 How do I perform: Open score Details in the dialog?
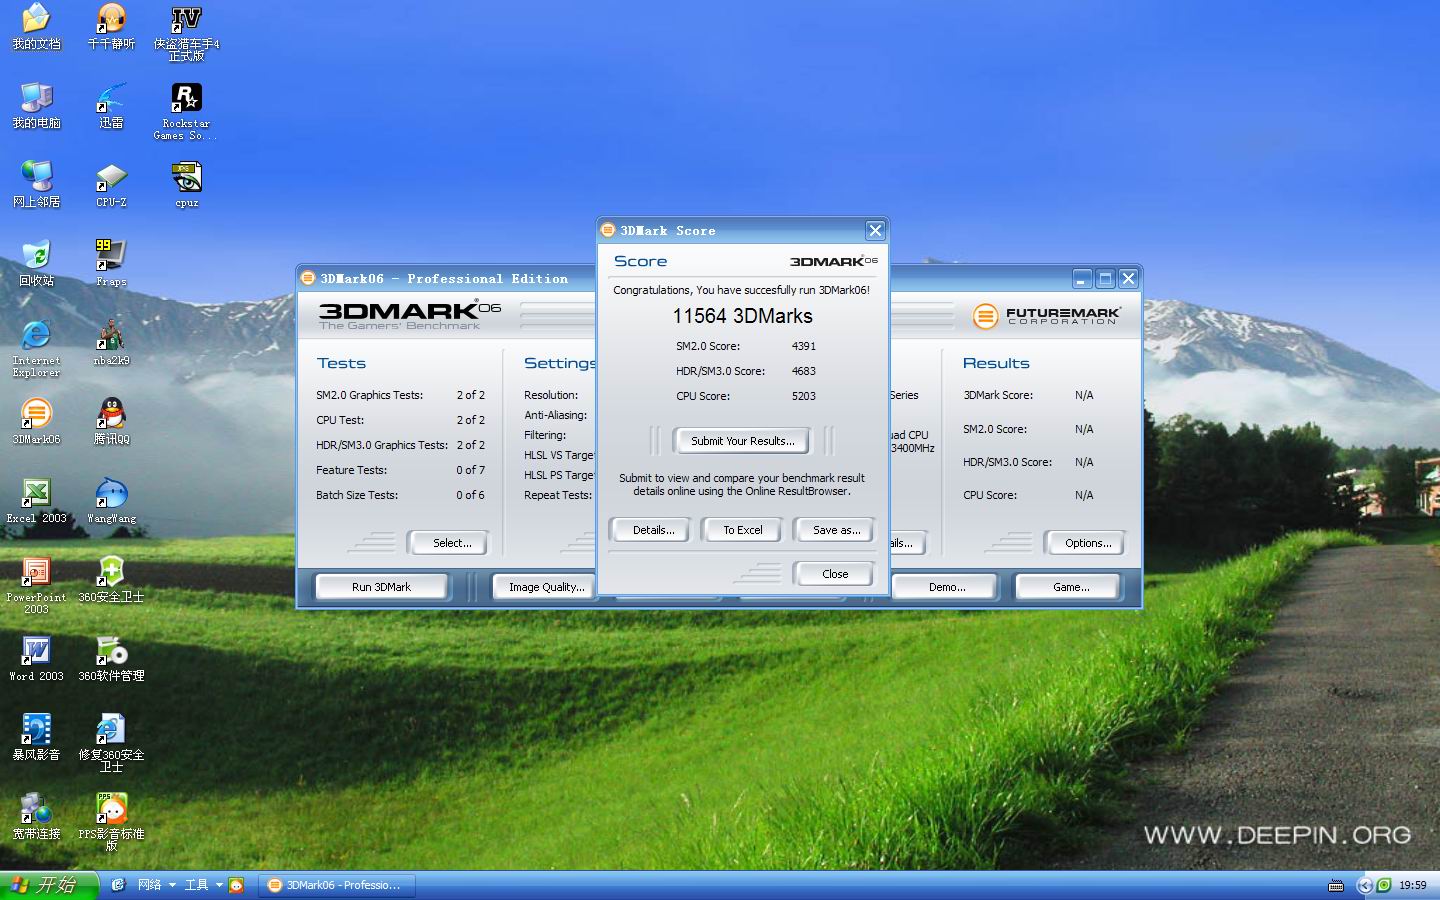point(653,530)
